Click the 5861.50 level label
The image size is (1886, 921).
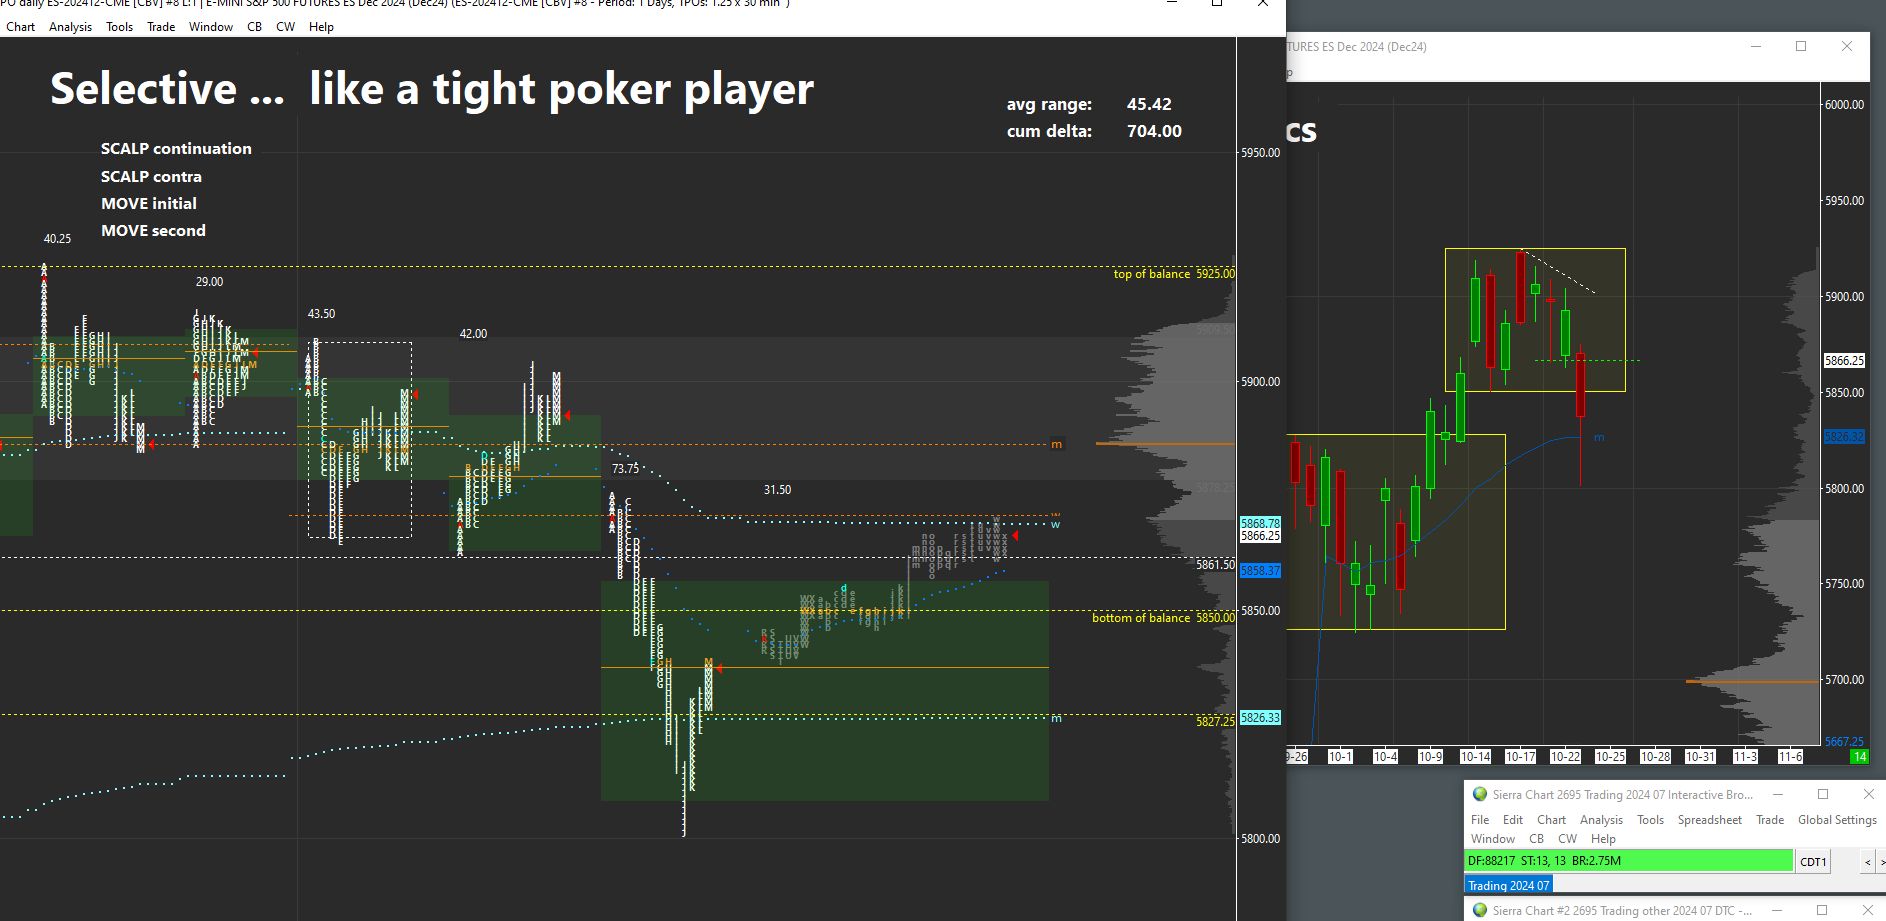tap(1215, 565)
